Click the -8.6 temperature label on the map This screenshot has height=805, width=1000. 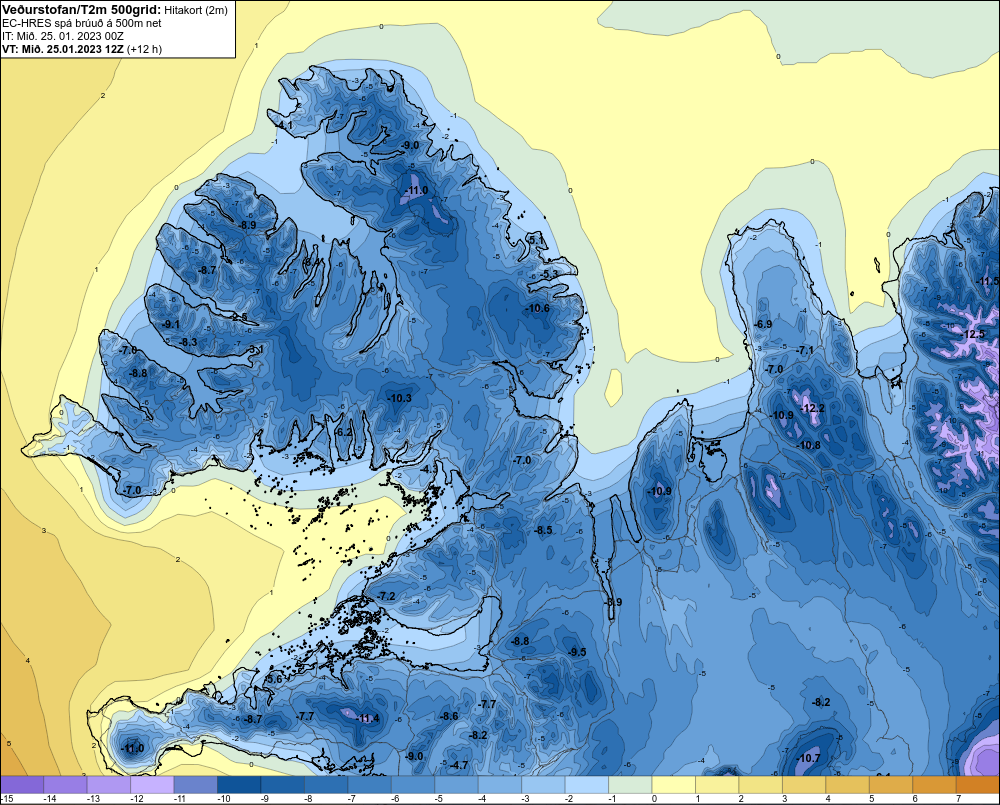click(449, 716)
